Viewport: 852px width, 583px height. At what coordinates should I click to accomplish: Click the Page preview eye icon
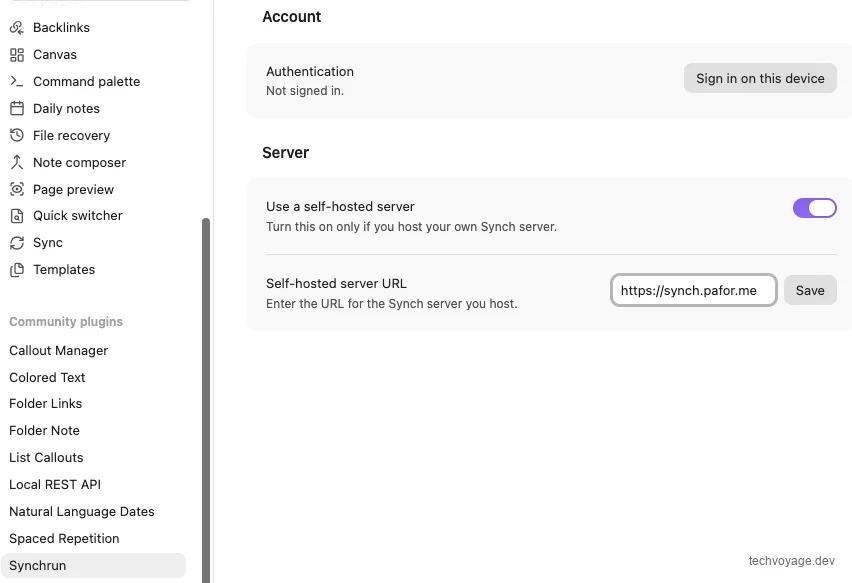[17, 189]
